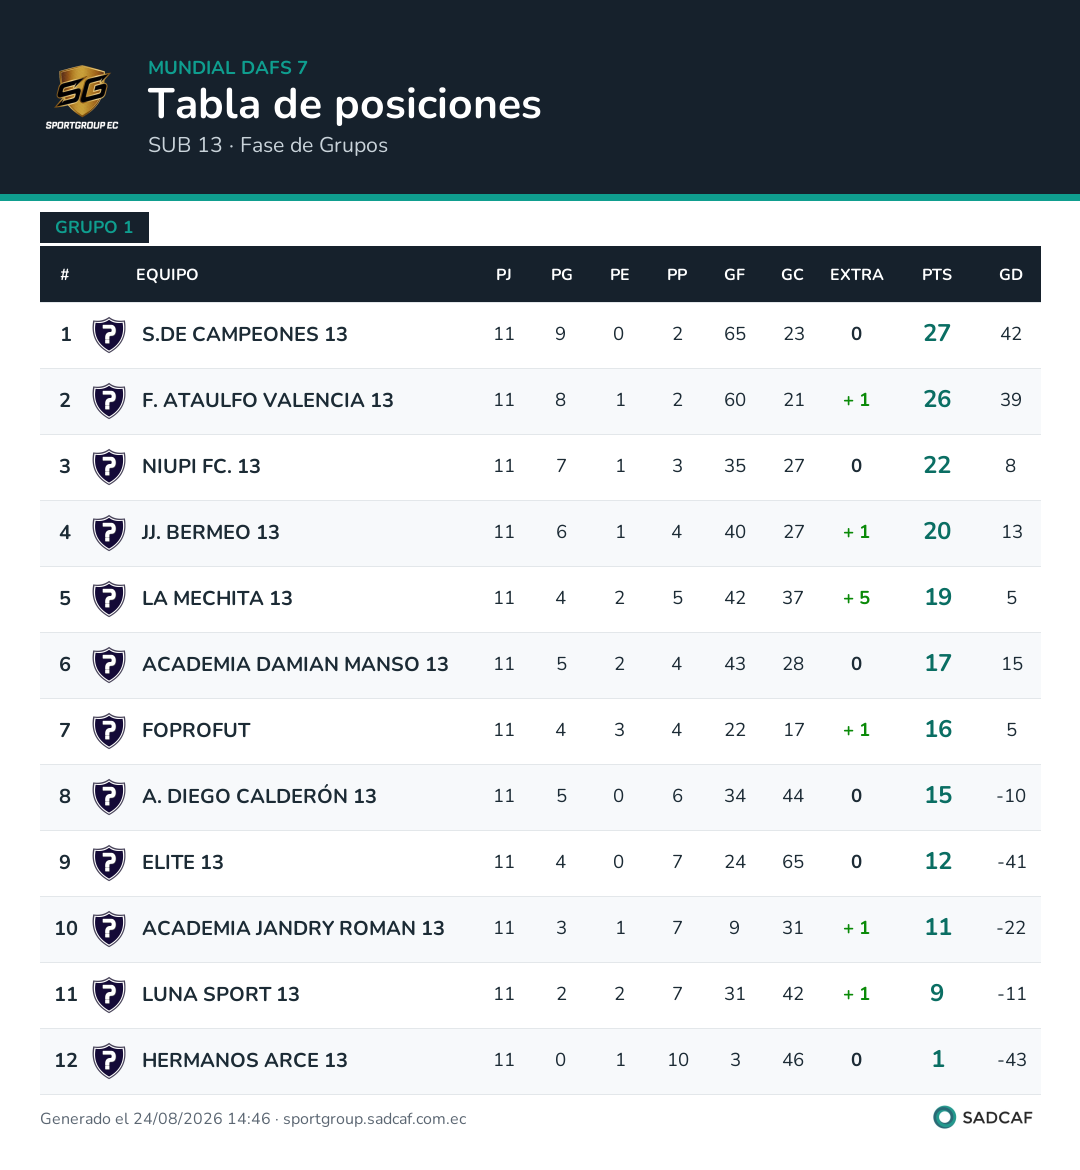Screen dimensions: 1080x1170
Task: Select the GRUPO 1 tab
Action: (x=94, y=228)
